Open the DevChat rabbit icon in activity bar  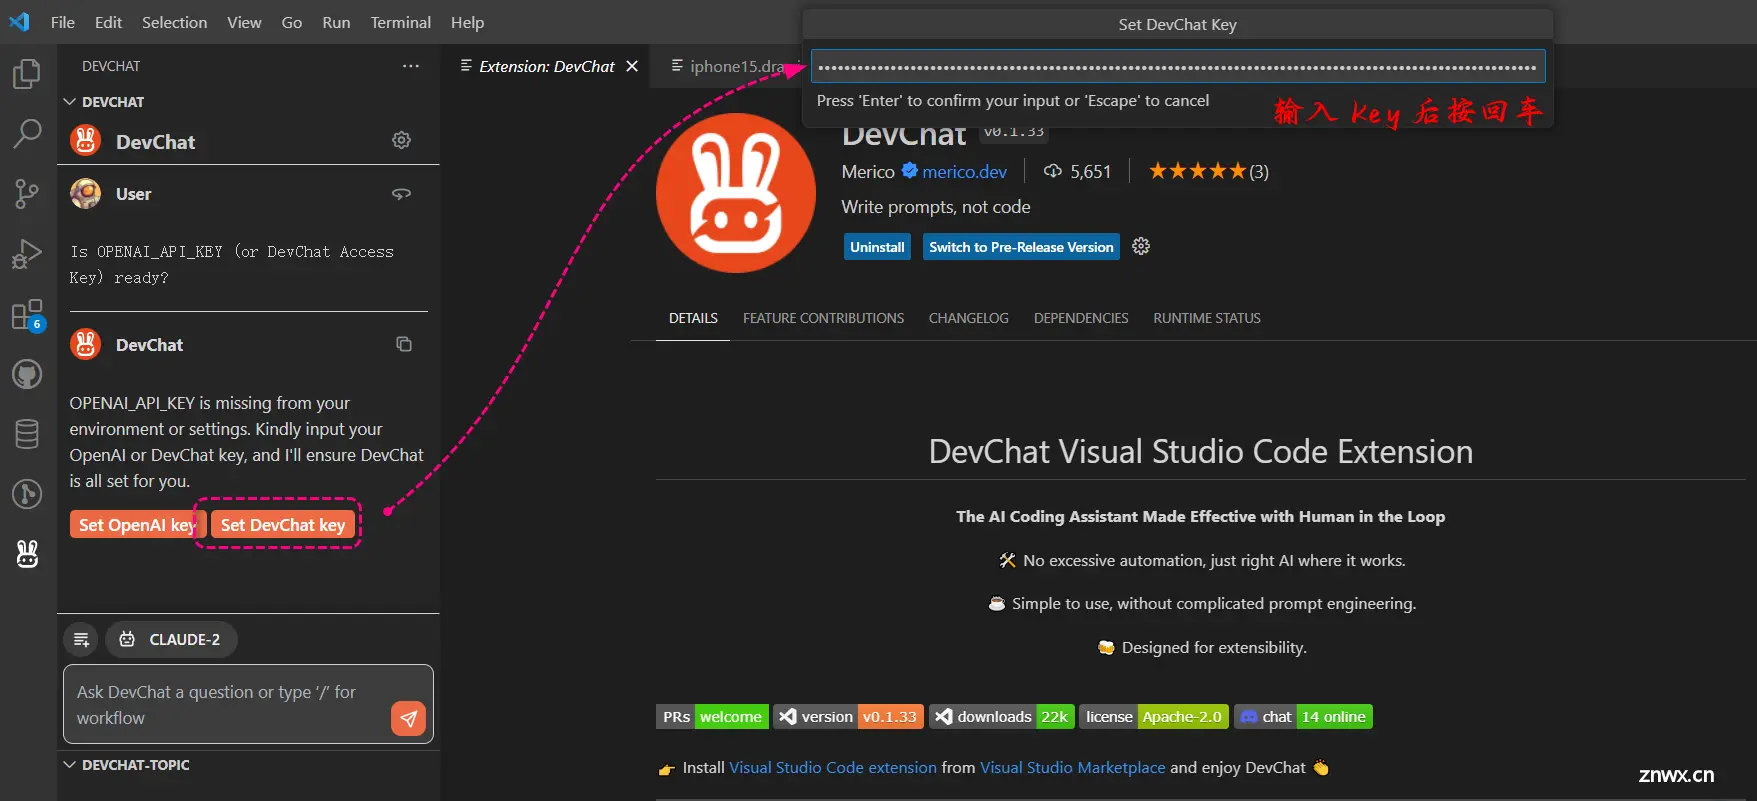(27, 554)
